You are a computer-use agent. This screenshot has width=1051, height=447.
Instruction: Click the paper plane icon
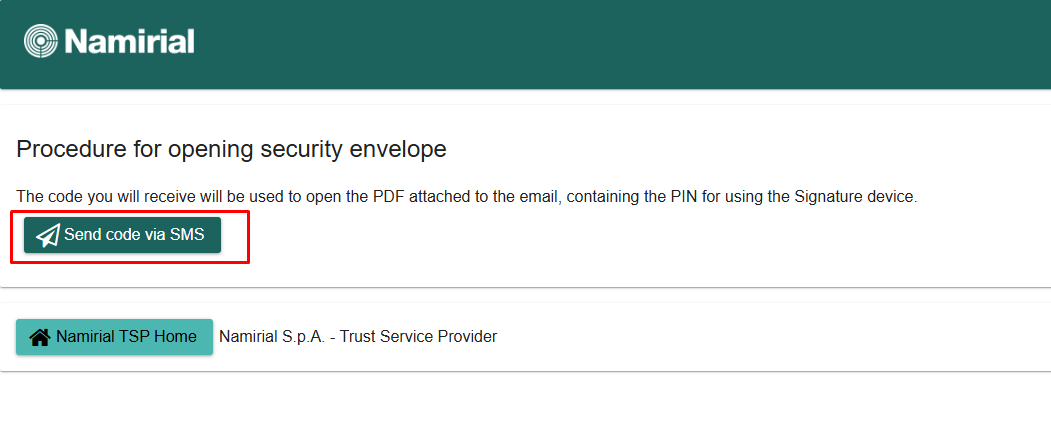[47, 236]
